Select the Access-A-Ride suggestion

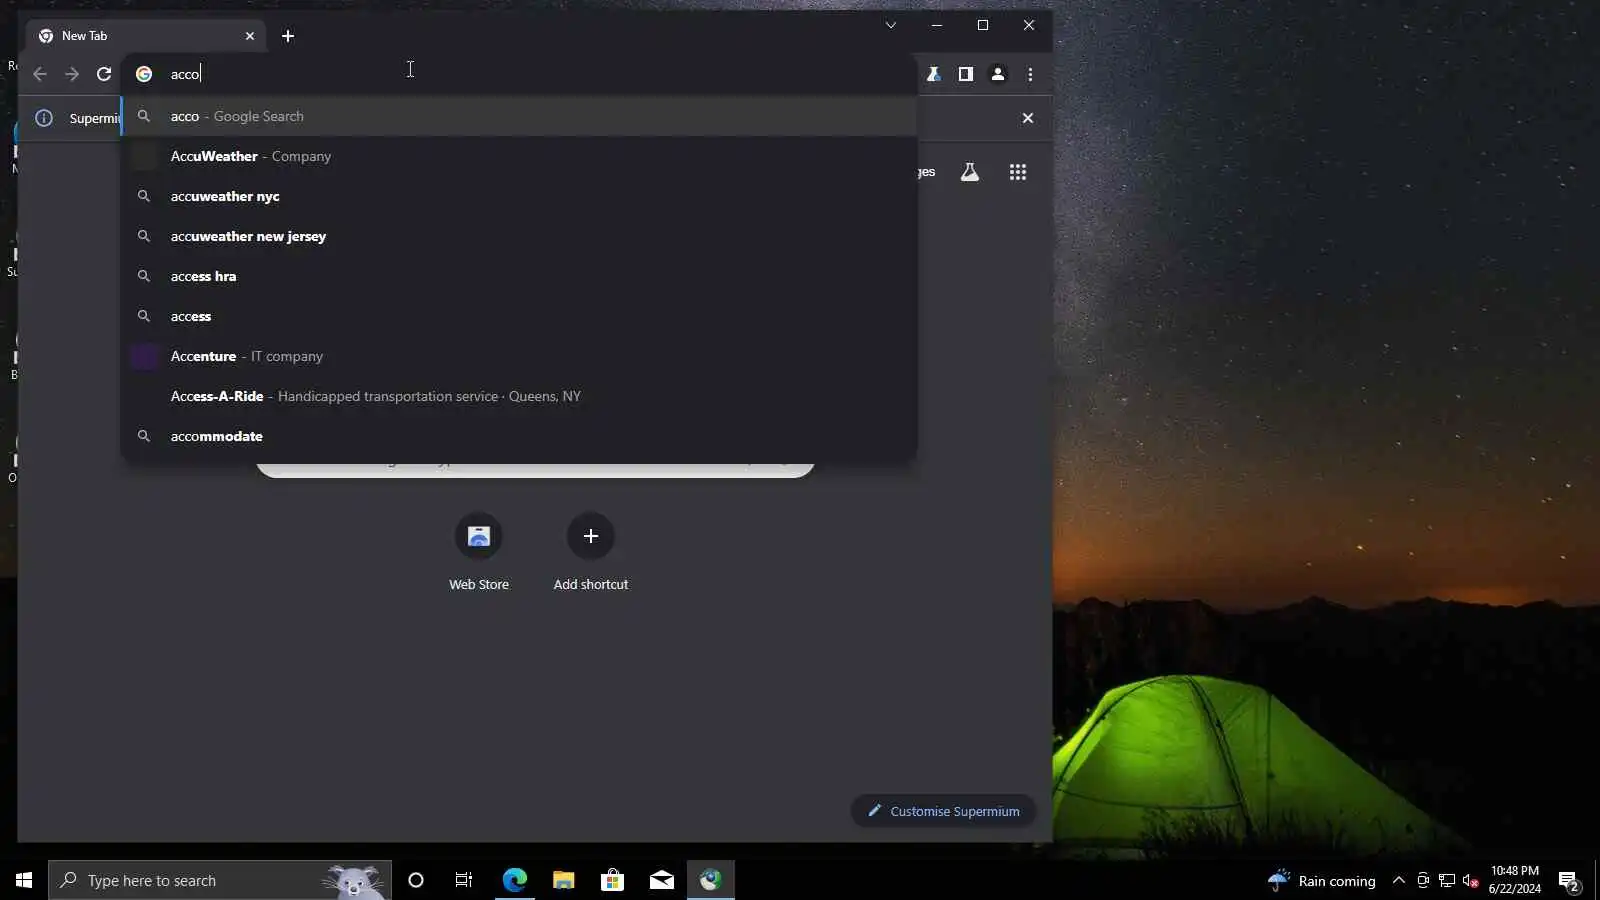[519, 396]
